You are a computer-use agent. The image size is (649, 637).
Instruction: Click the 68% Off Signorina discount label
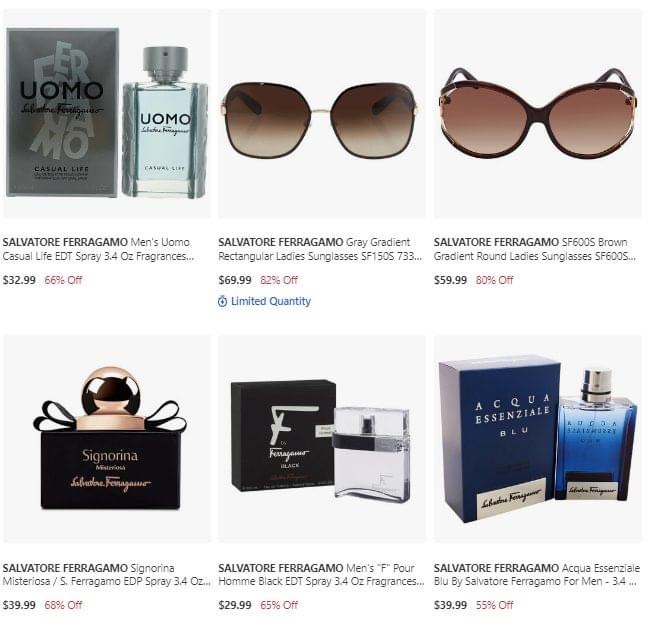click(x=63, y=605)
